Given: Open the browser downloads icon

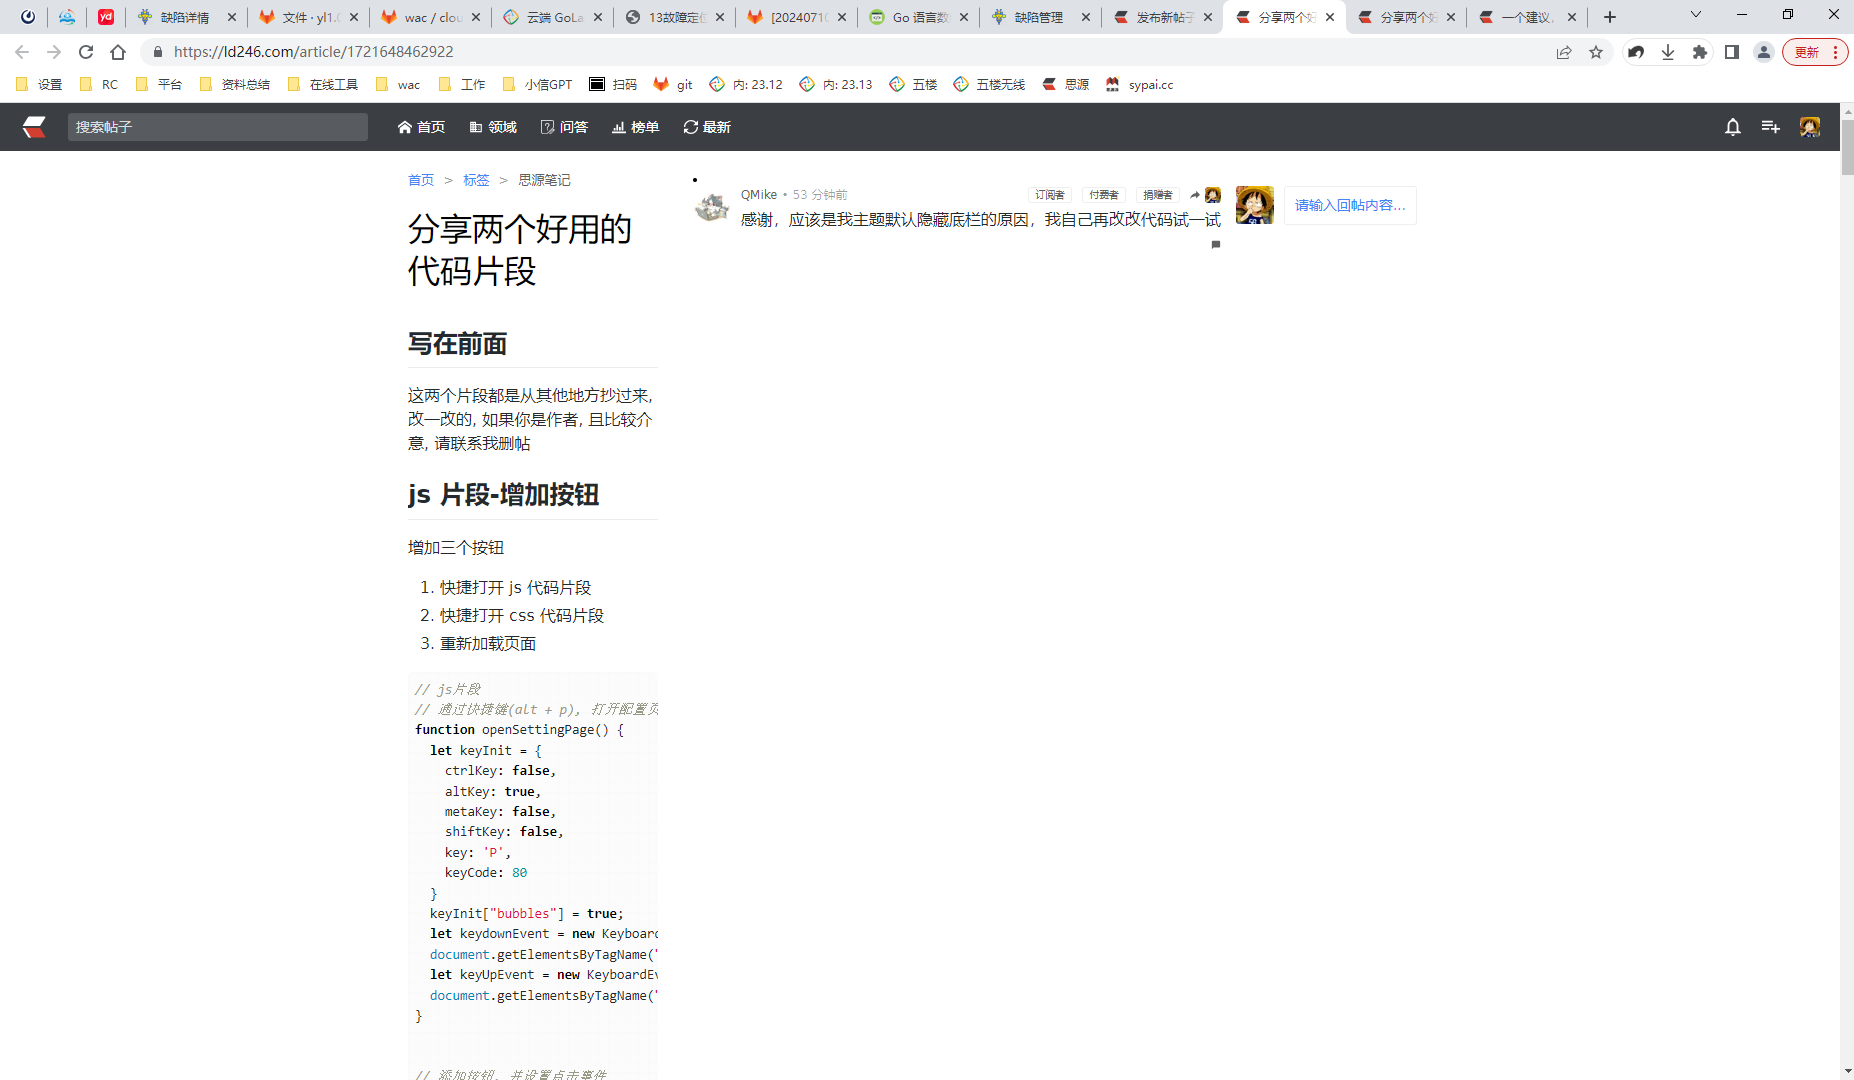Looking at the screenshot, I should [x=1668, y=52].
